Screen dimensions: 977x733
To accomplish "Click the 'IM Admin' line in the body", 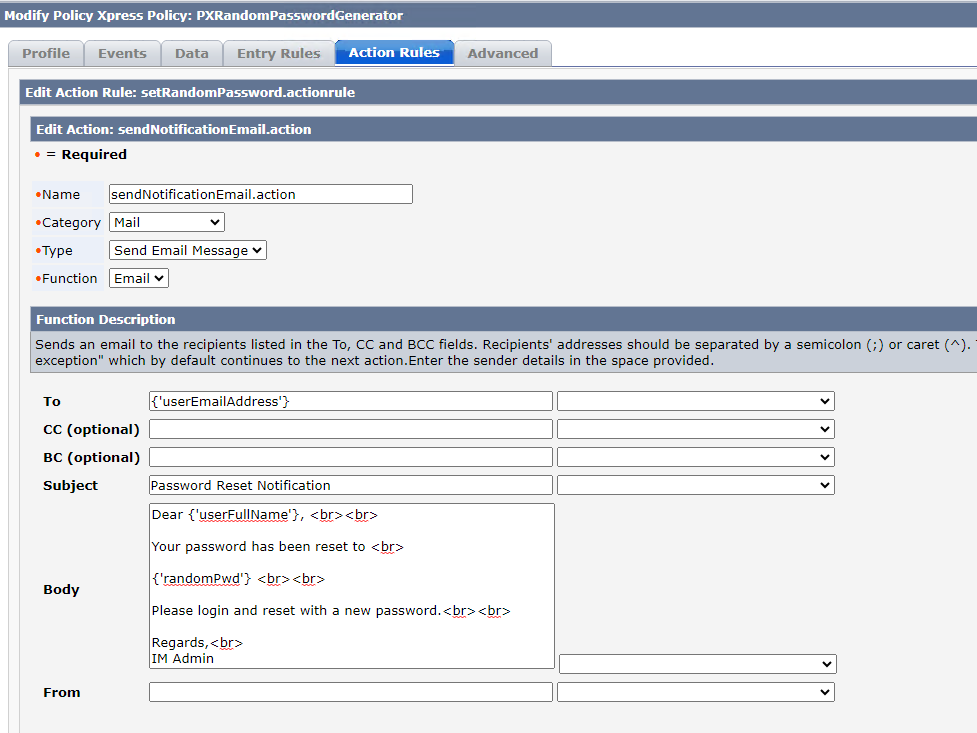I will click(183, 659).
